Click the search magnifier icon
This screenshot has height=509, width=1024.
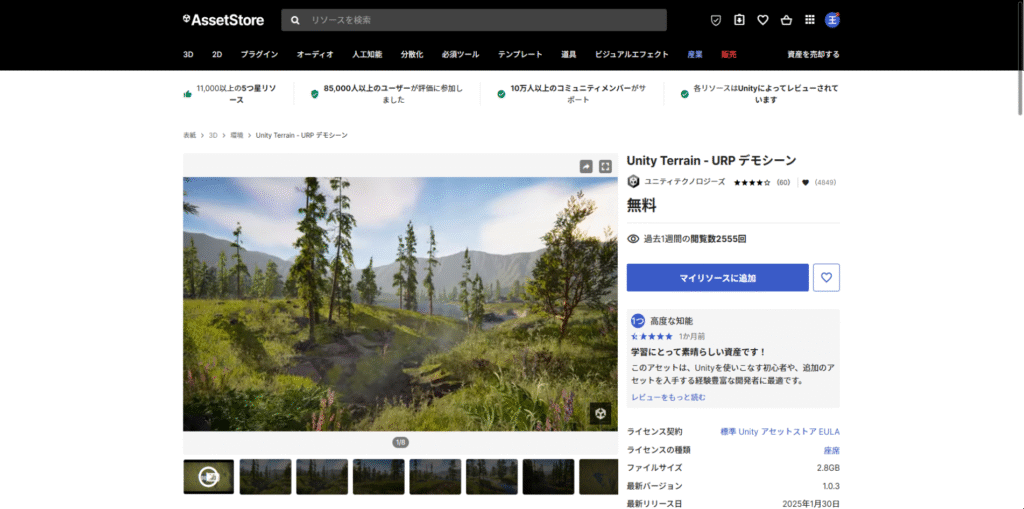click(x=295, y=20)
